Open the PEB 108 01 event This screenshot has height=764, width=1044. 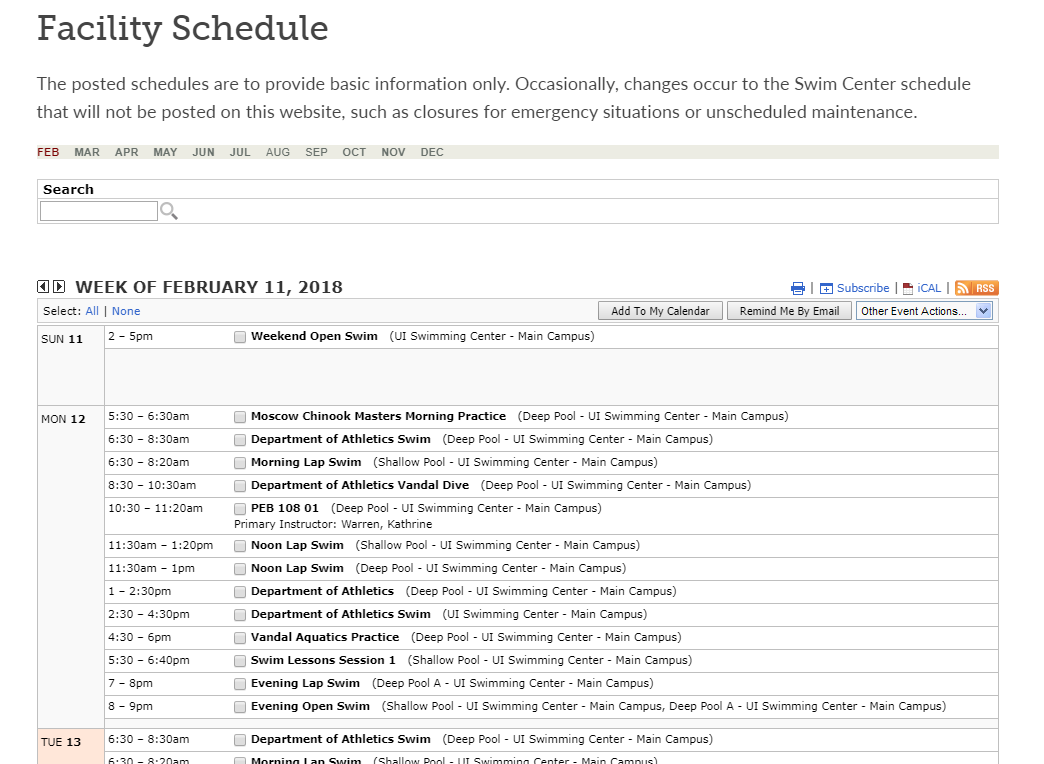tap(285, 508)
